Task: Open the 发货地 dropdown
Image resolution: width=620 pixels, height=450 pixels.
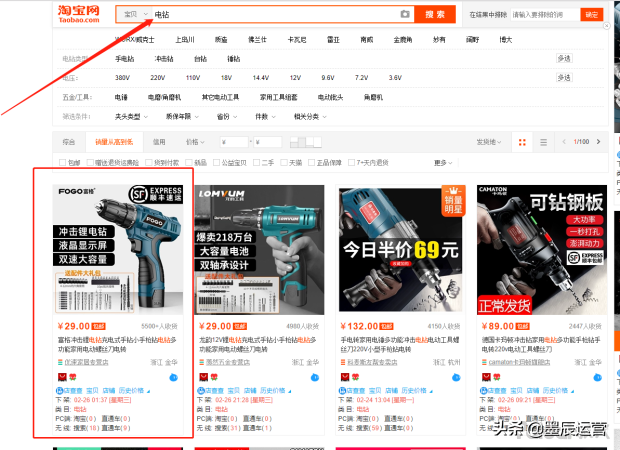Action: pos(489,142)
